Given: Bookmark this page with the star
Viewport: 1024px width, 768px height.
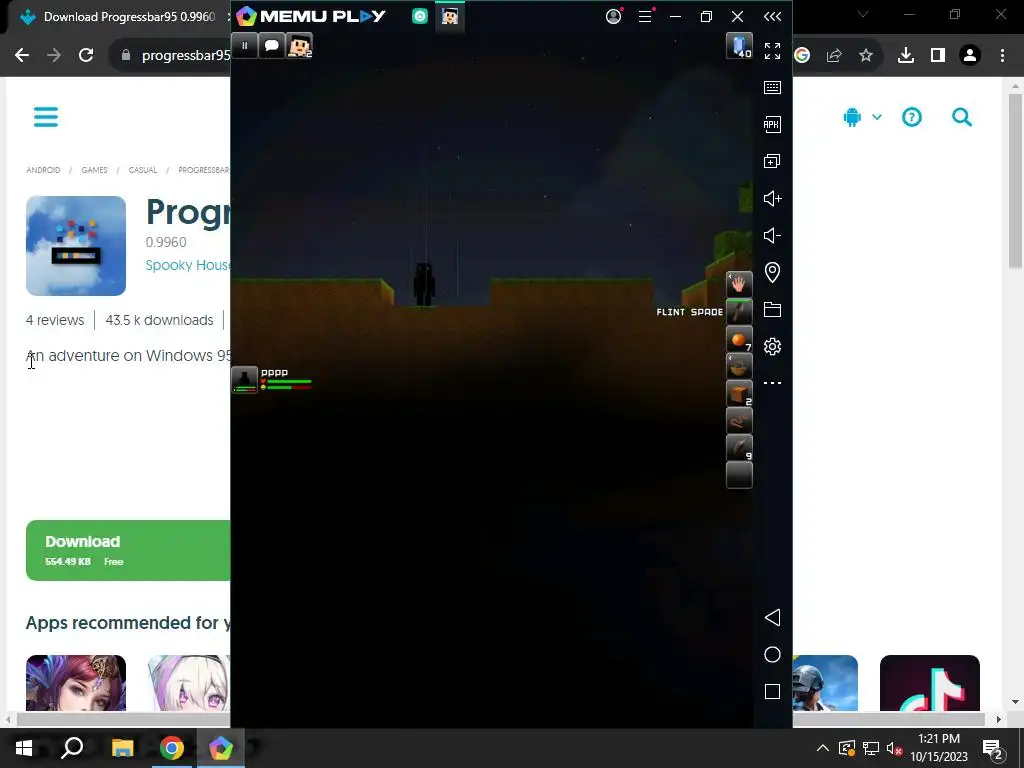Looking at the screenshot, I should coord(866,56).
